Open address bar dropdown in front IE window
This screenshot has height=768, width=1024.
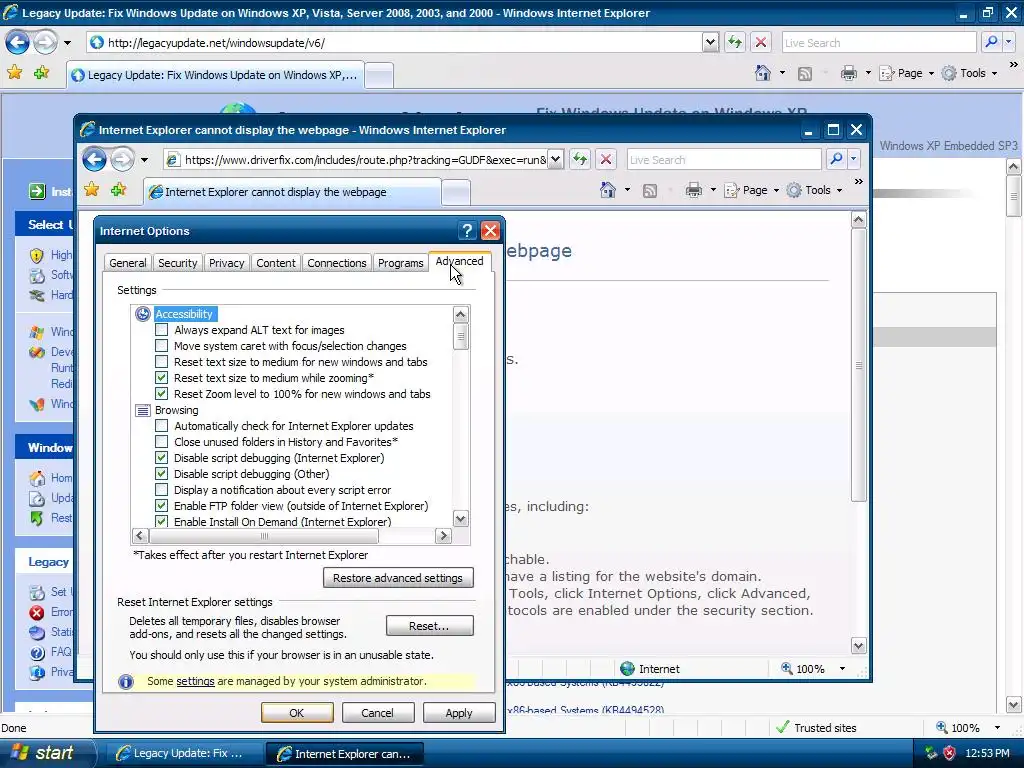pyautogui.click(x=555, y=159)
